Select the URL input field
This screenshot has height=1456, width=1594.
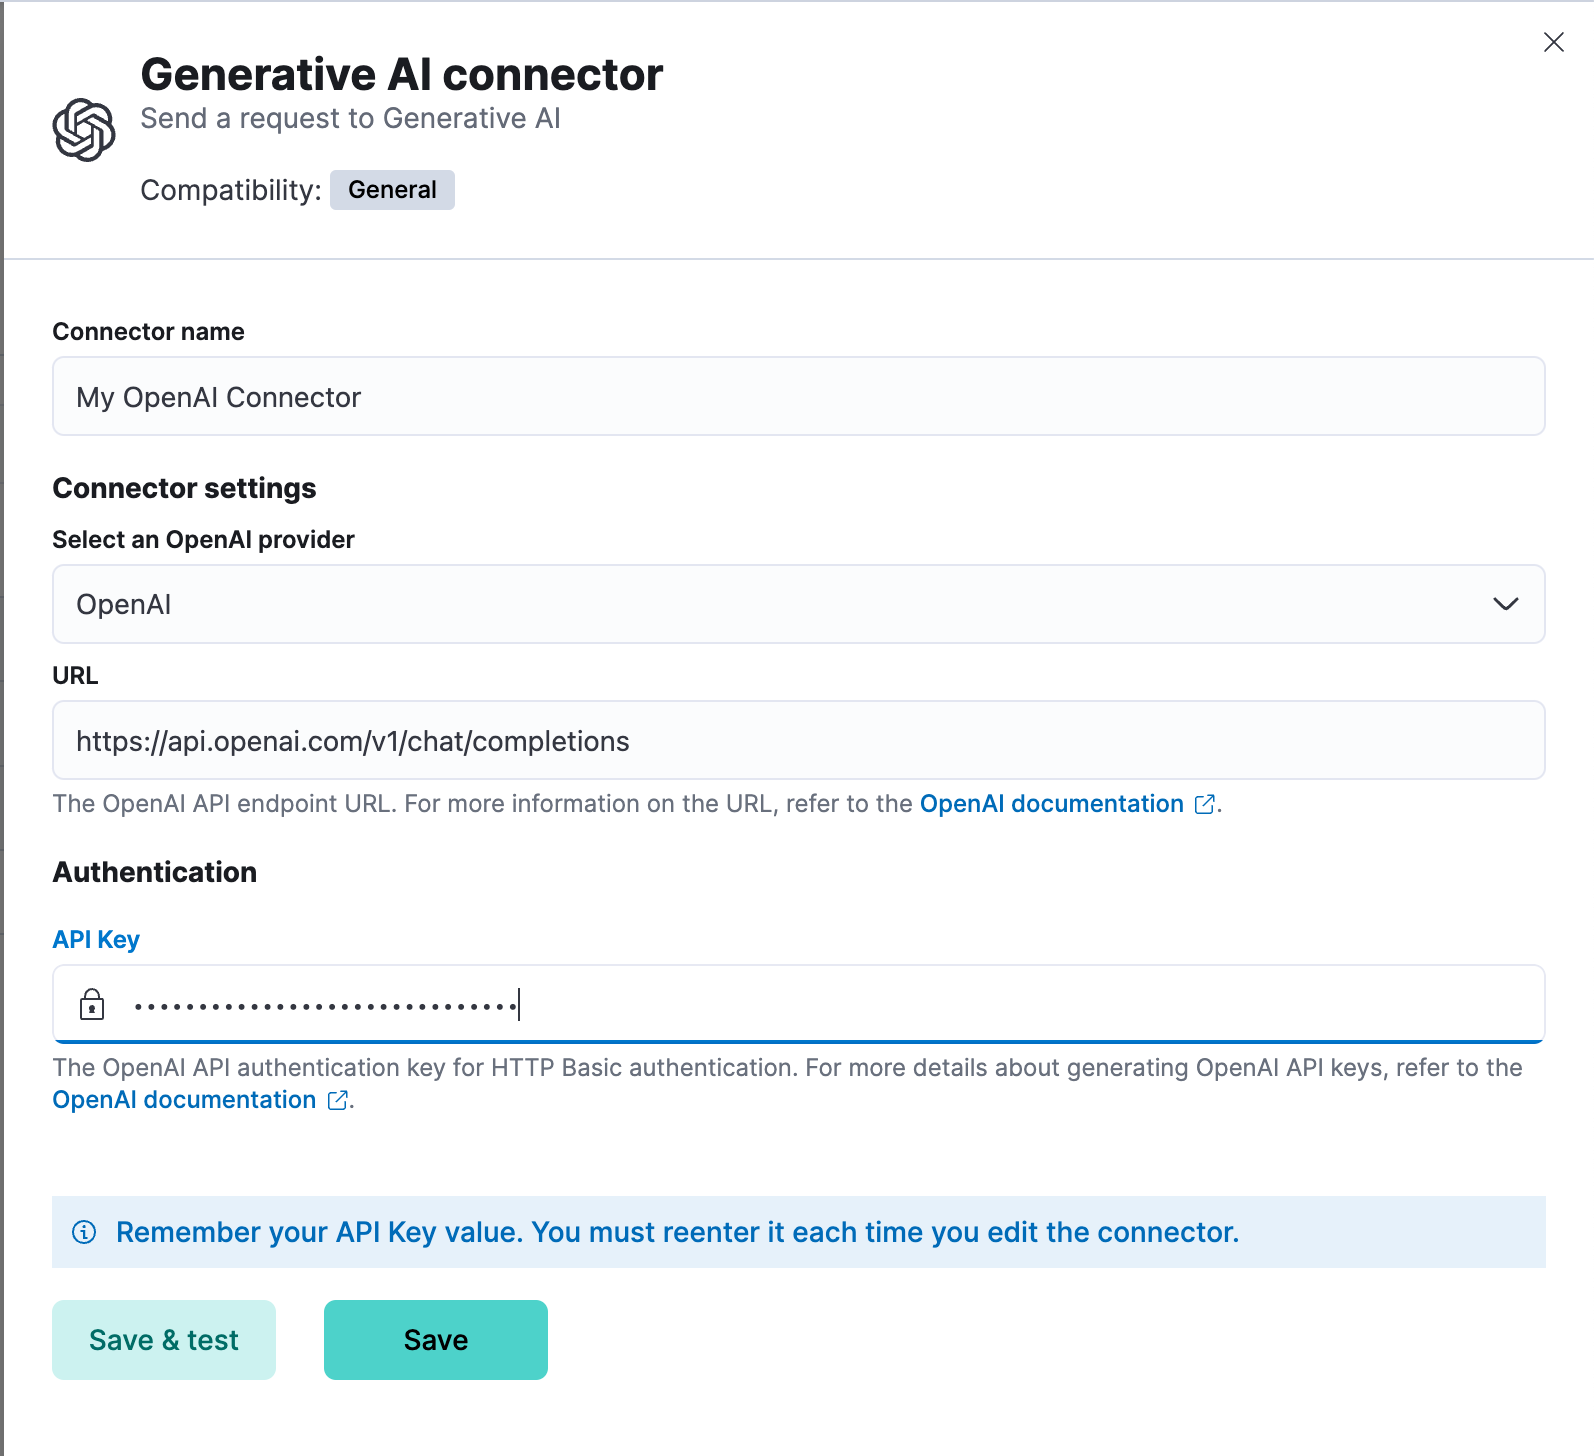(798, 740)
